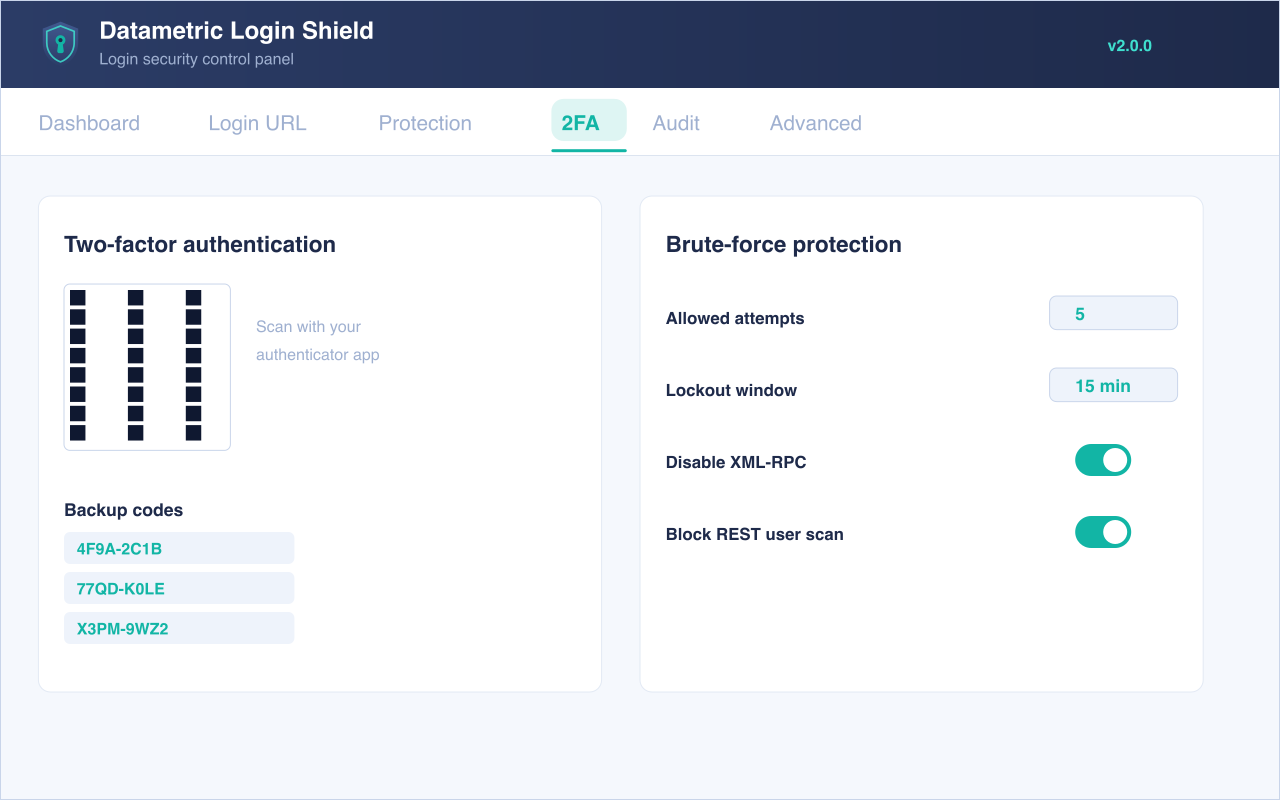
Task: Click the Datametric Login Shield title
Action: (236, 31)
